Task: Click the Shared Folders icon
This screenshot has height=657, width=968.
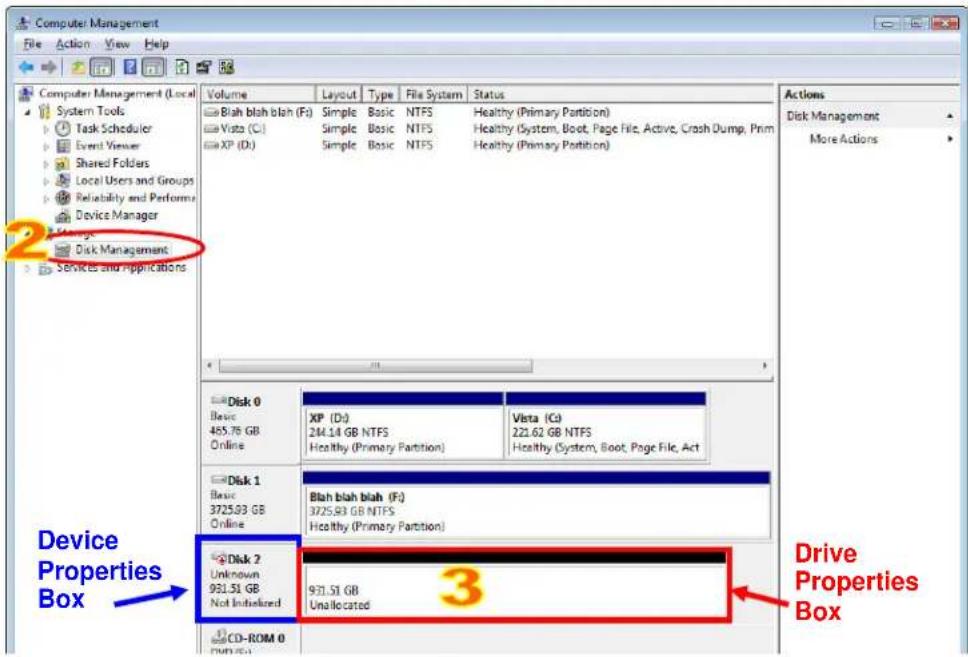Action: (x=62, y=164)
